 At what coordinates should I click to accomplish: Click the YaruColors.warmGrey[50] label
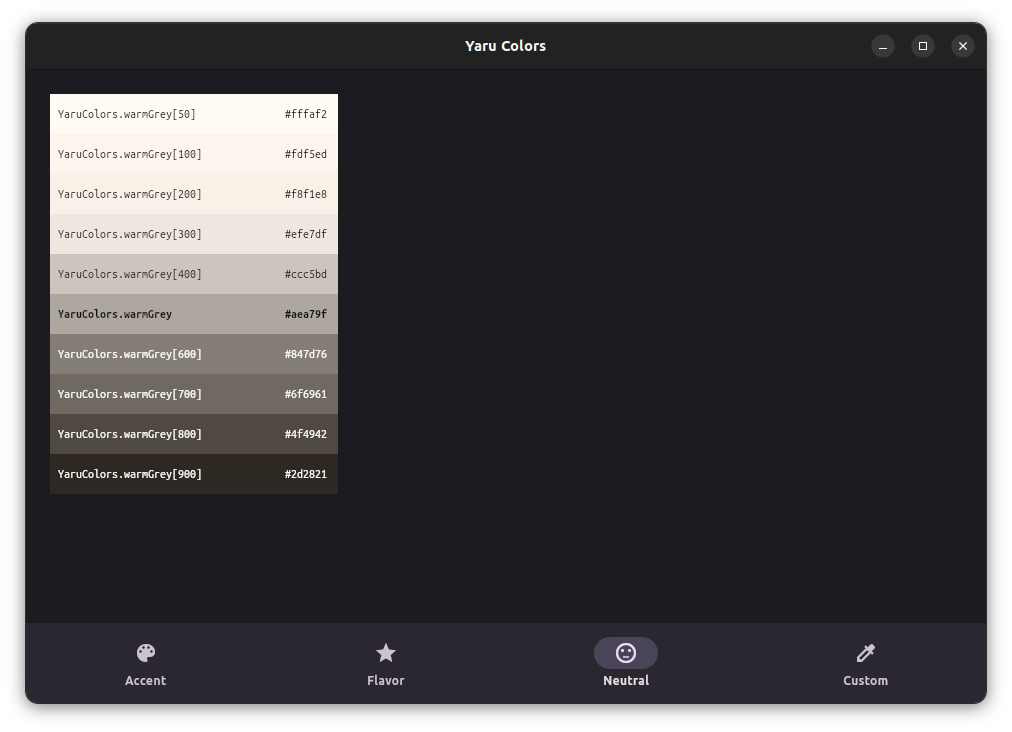tap(126, 114)
